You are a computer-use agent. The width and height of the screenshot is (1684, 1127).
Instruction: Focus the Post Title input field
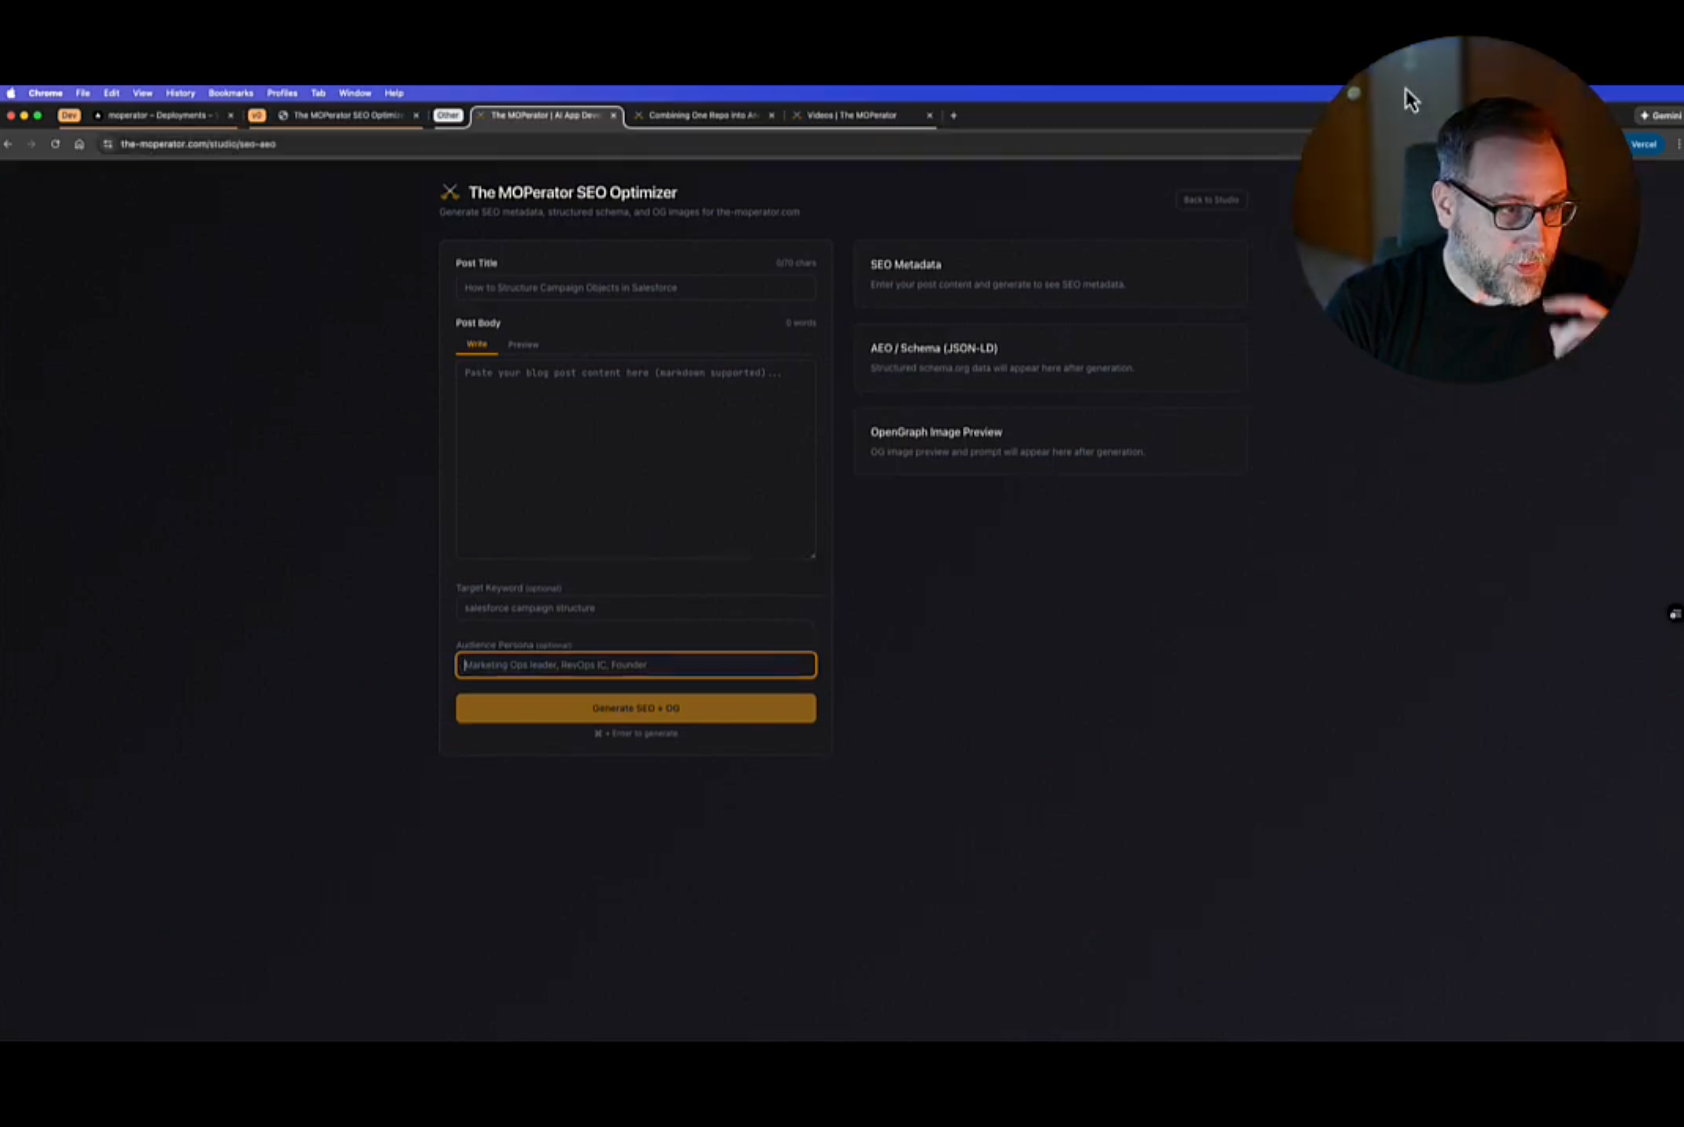pyautogui.click(x=636, y=288)
